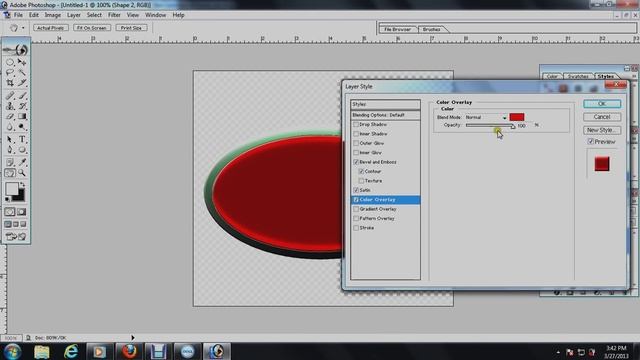Image resolution: width=640 pixels, height=360 pixels.
Task: Select the Elliptical Marquee tool
Action: tap(10, 62)
